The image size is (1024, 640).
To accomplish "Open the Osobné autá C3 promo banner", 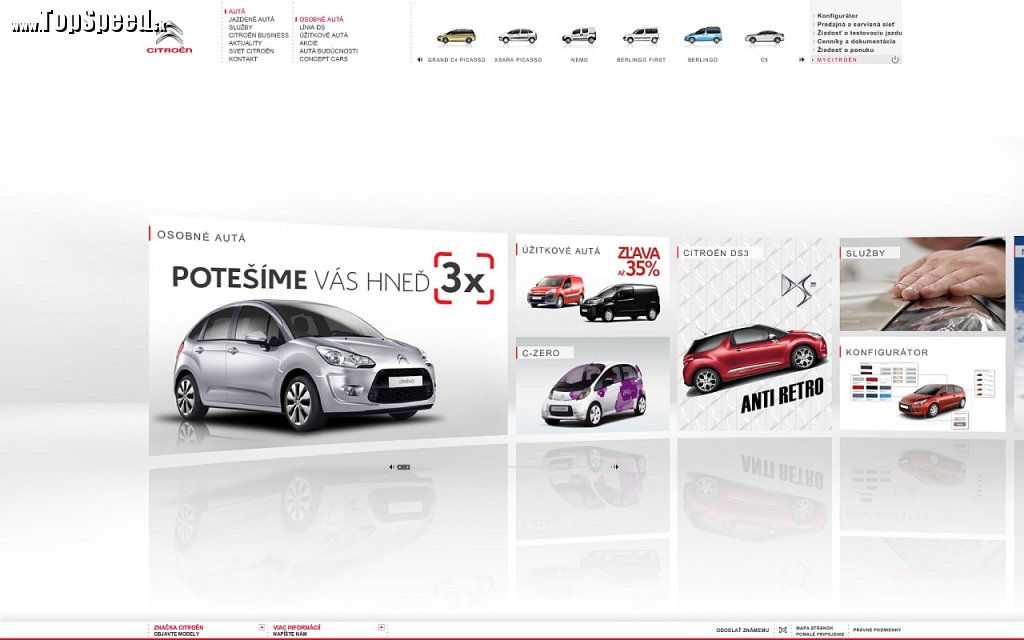I will tap(328, 336).
